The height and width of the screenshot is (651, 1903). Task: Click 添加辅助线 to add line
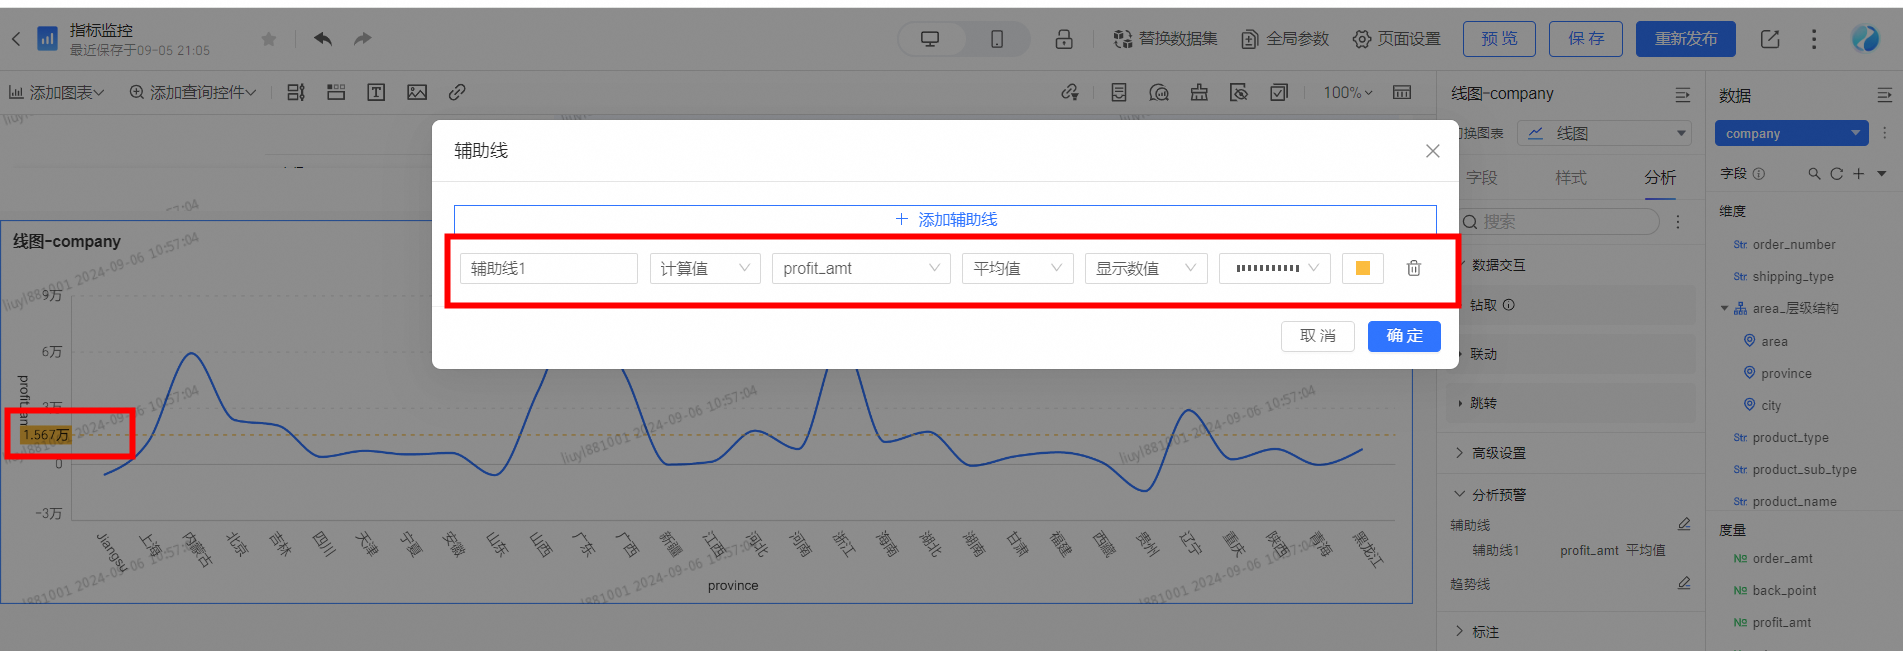945,219
